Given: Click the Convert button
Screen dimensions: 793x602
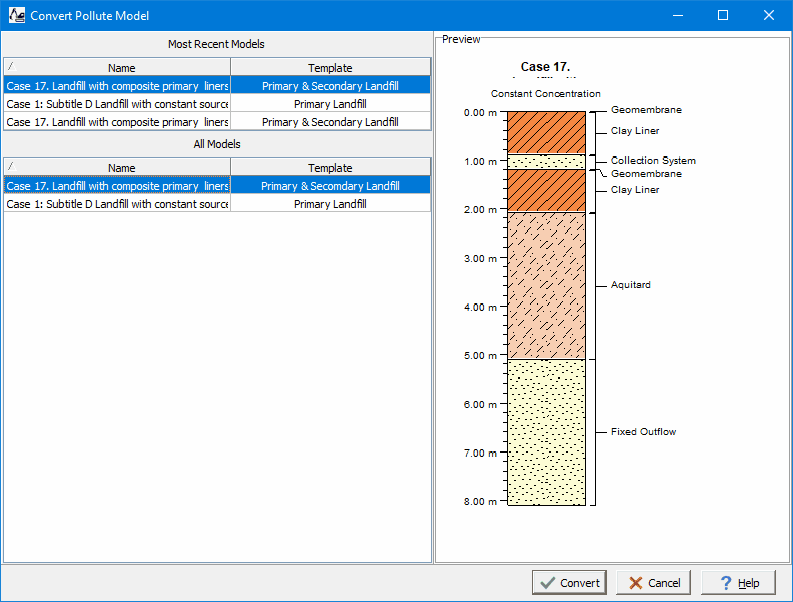Looking at the screenshot, I should pyautogui.click(x=569, y=583).
